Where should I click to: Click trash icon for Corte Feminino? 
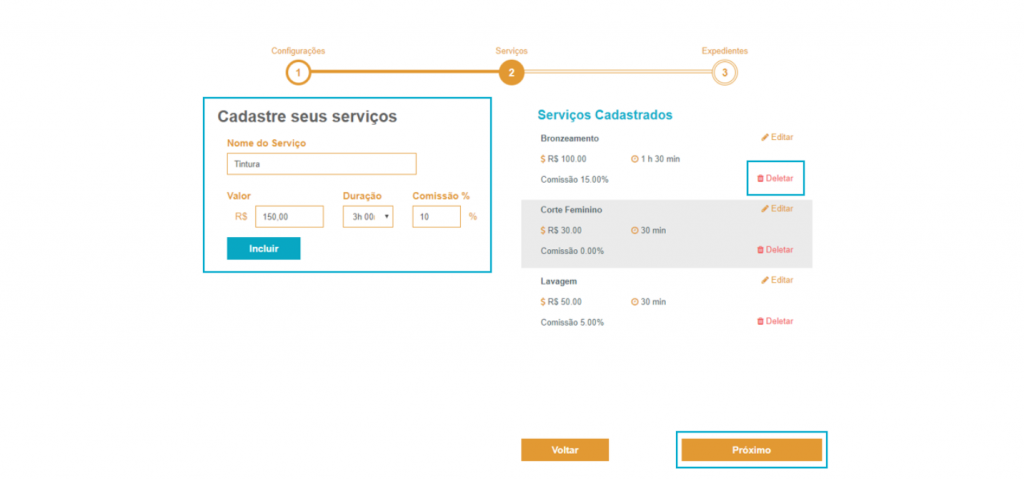pos(760,250)
